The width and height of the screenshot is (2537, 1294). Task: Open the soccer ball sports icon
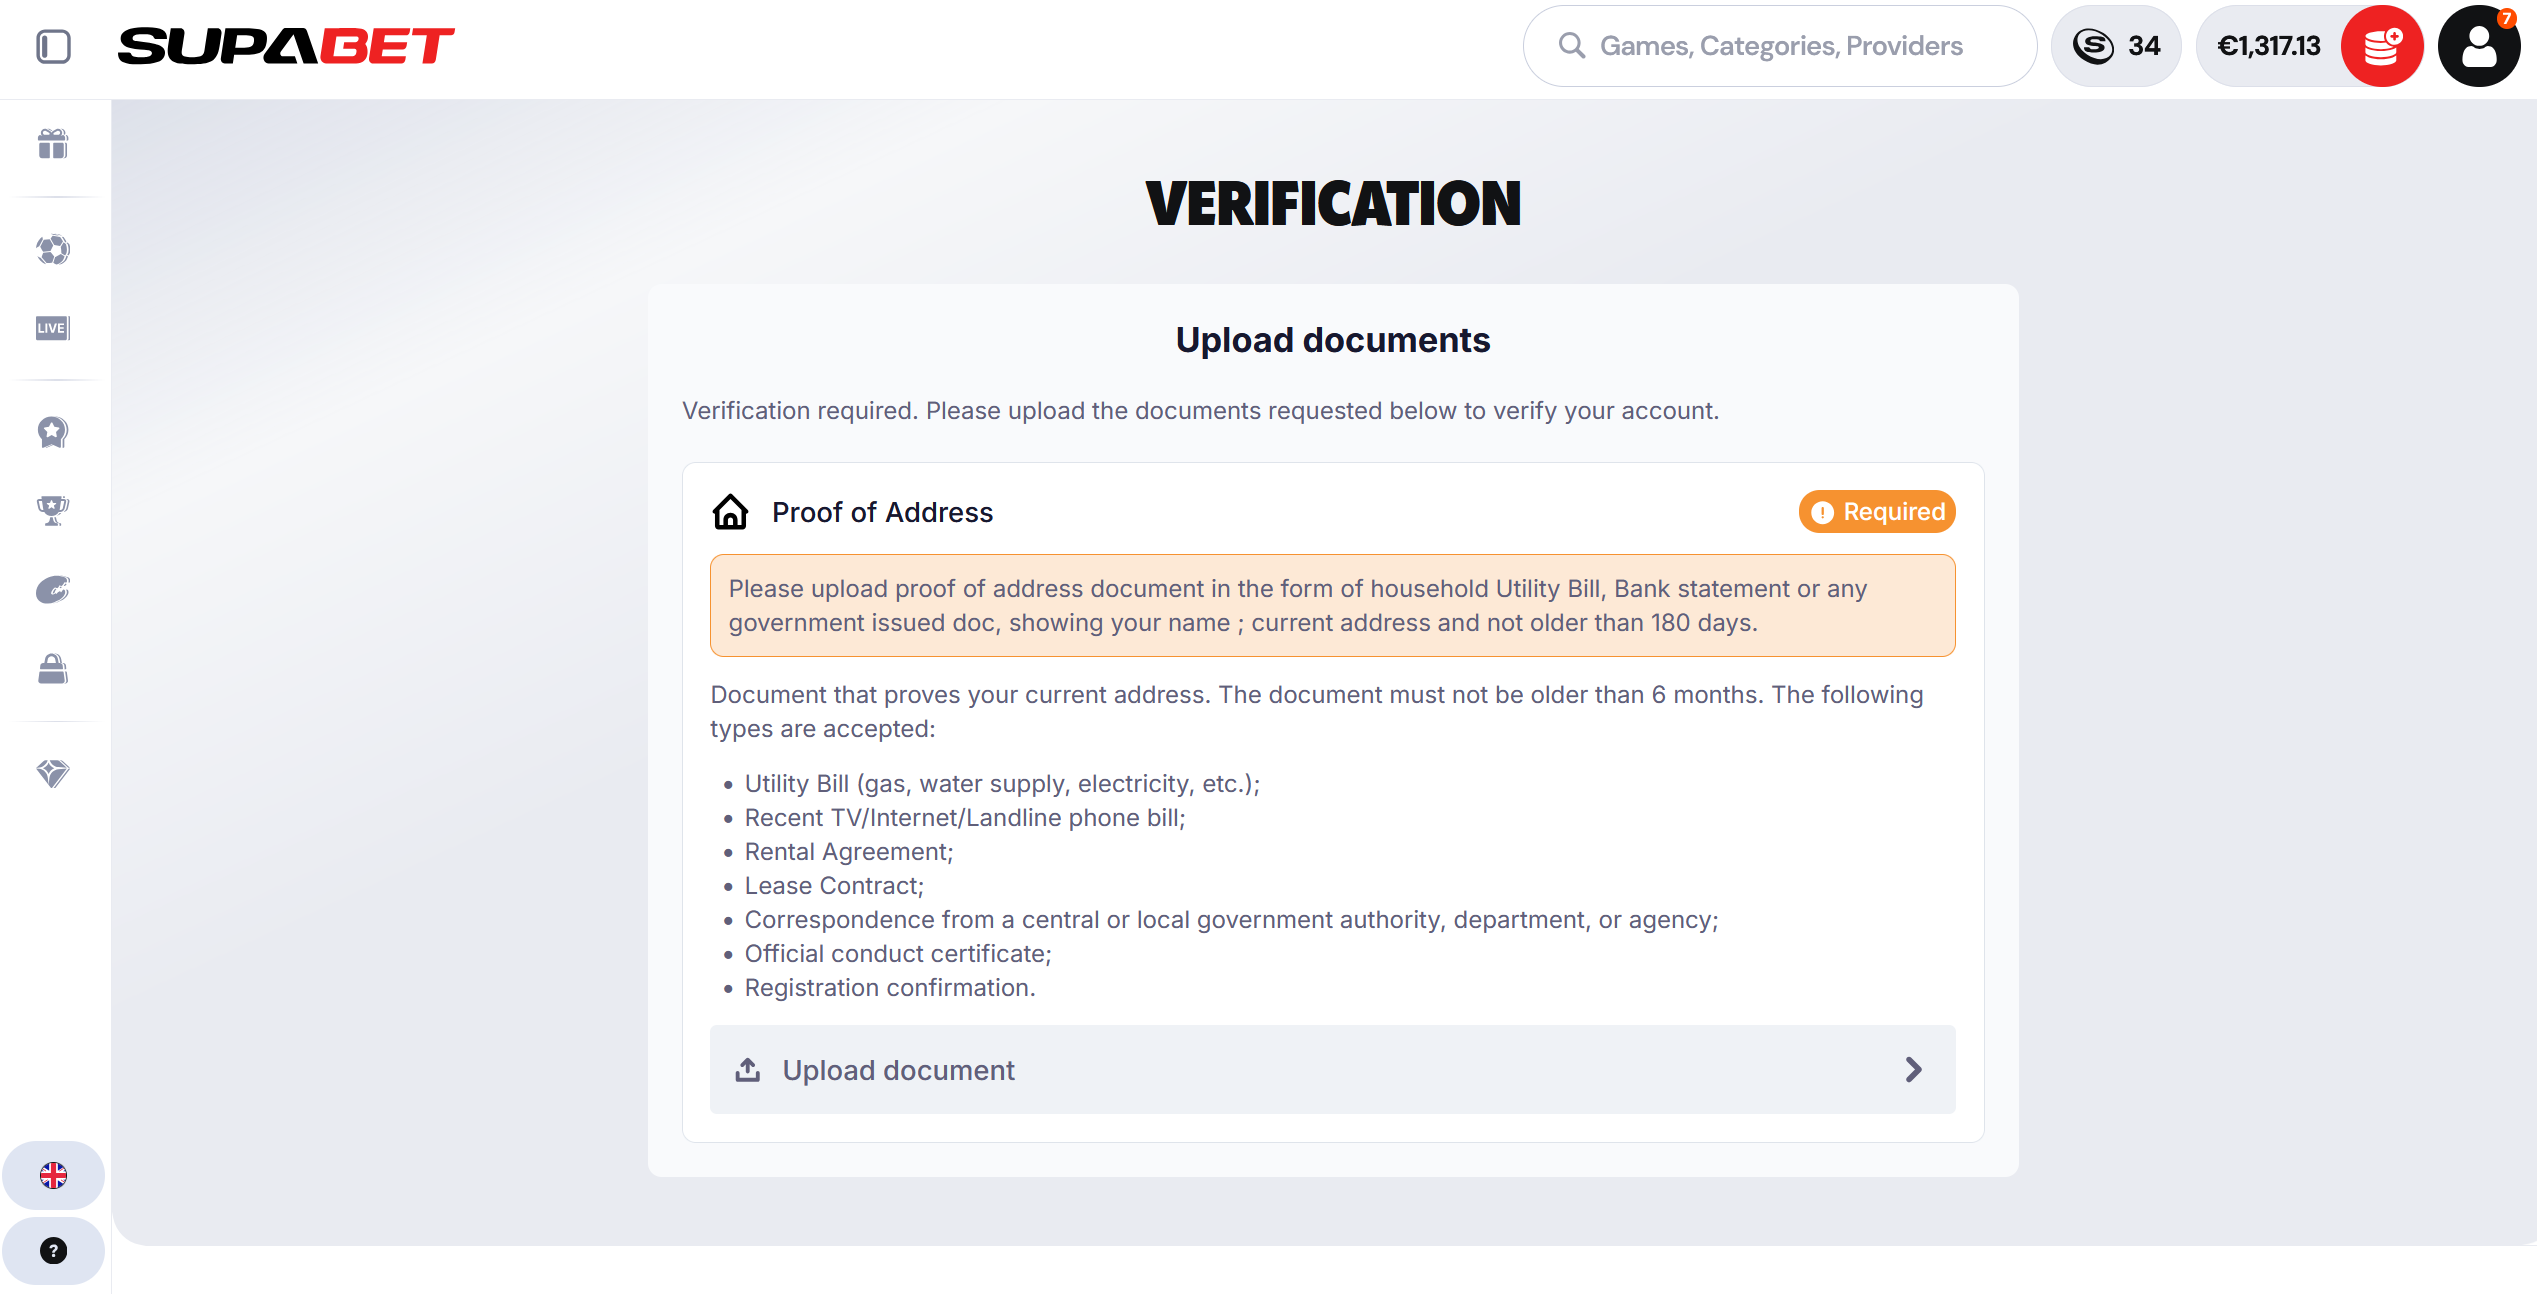[53, 249]
